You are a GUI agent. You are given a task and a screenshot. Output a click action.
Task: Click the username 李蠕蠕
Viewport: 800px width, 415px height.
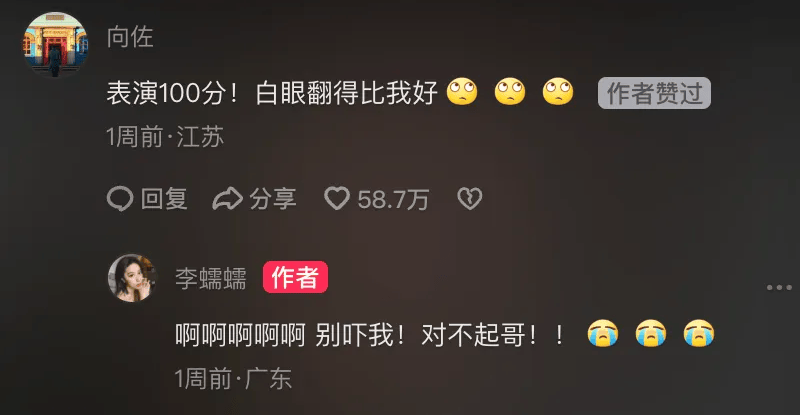[211, 278]
